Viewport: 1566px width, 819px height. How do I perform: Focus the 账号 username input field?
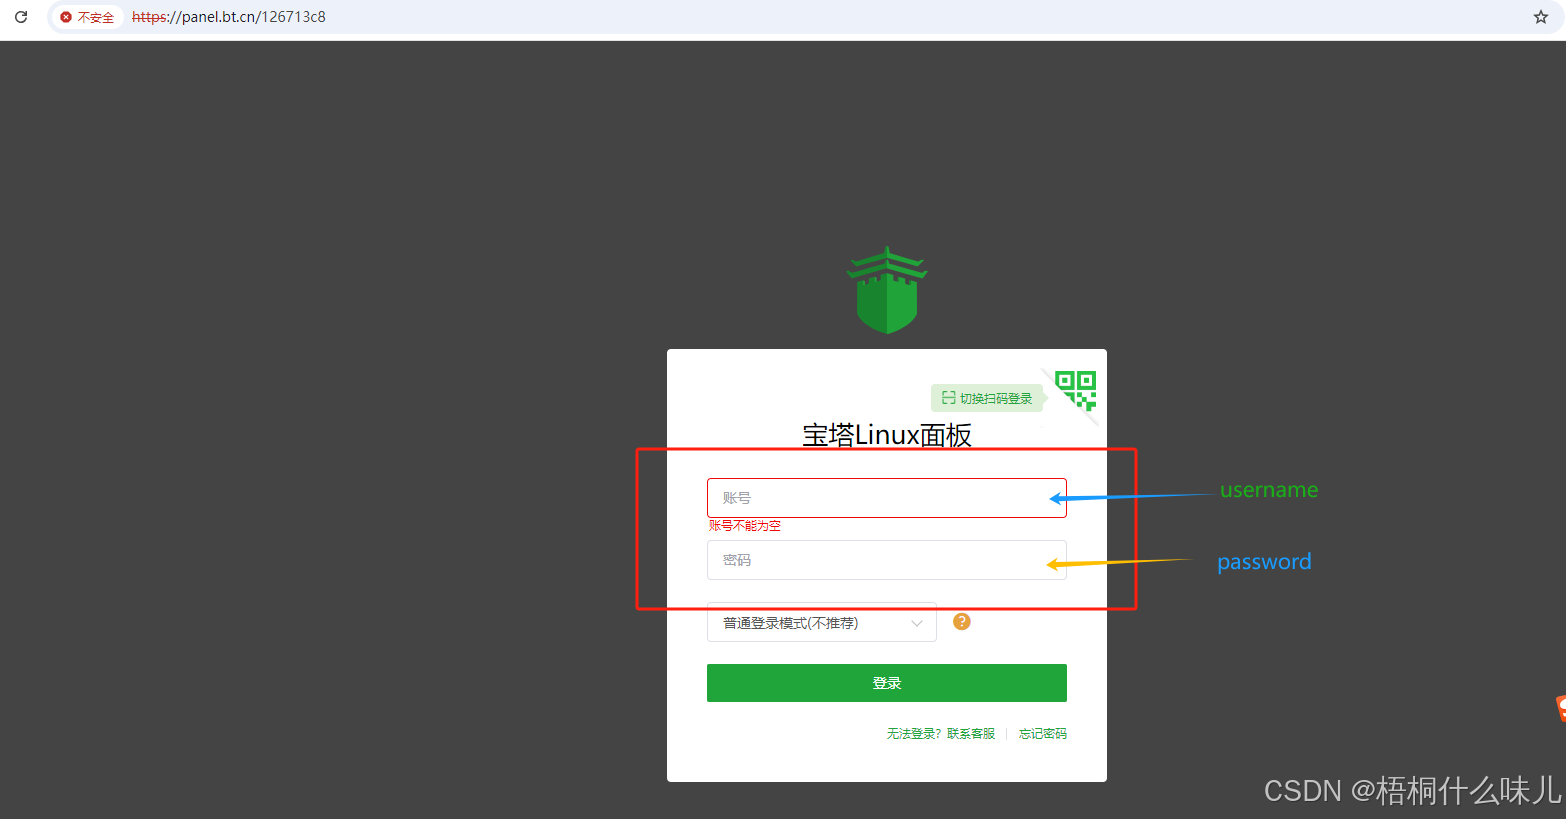(887, 498)
